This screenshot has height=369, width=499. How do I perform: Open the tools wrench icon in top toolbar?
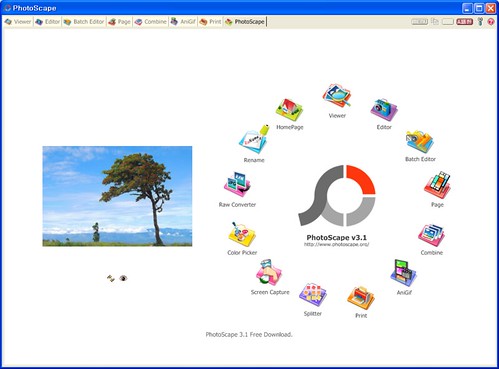point(480,22)
